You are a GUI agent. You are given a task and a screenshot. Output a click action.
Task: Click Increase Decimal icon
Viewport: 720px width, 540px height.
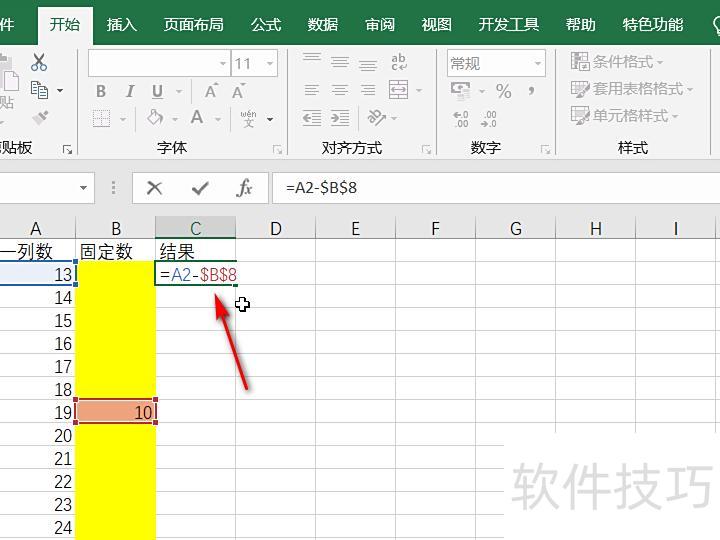coord(461,119)
